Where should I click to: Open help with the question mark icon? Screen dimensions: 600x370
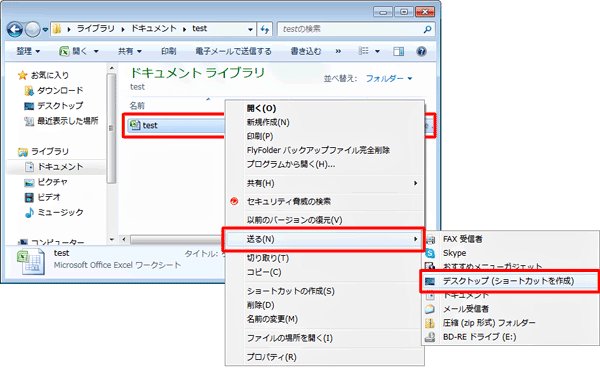coord(421,51)
